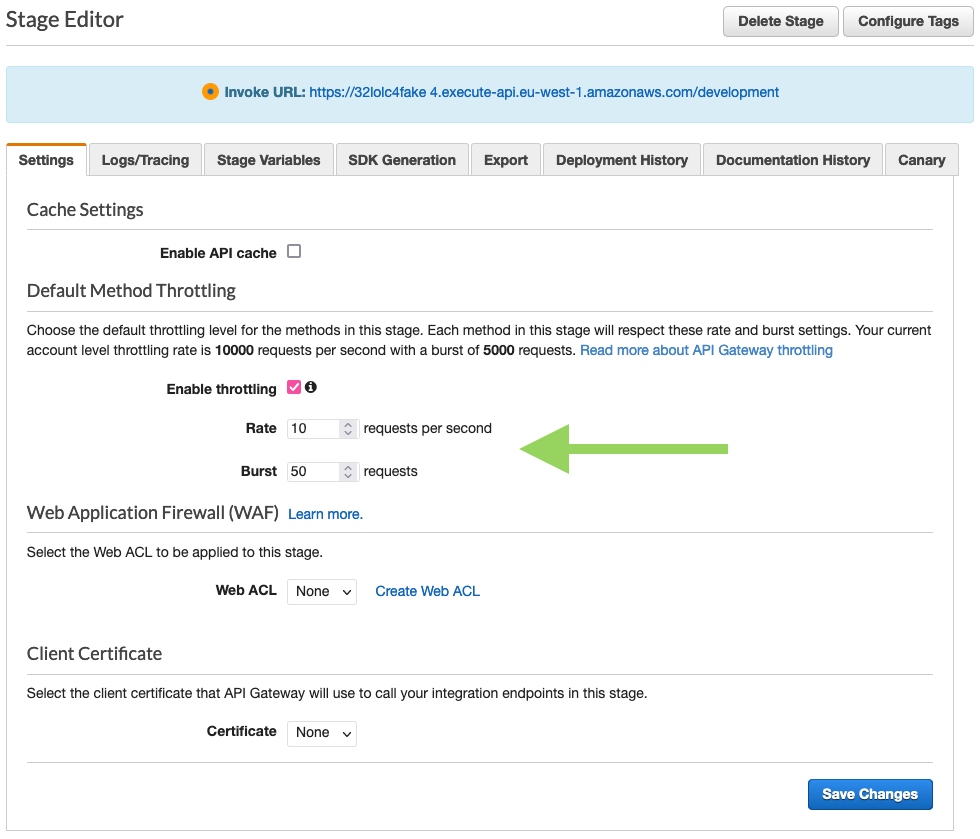Enable the API cache checkbox

coord(293,252)
